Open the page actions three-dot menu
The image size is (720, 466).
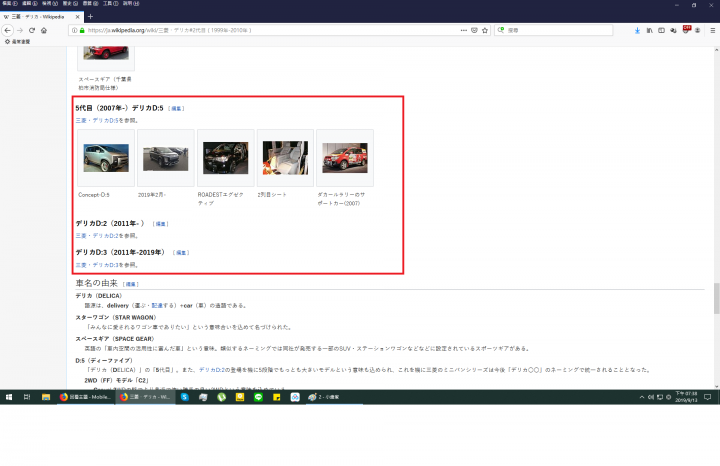coord(464,30)
